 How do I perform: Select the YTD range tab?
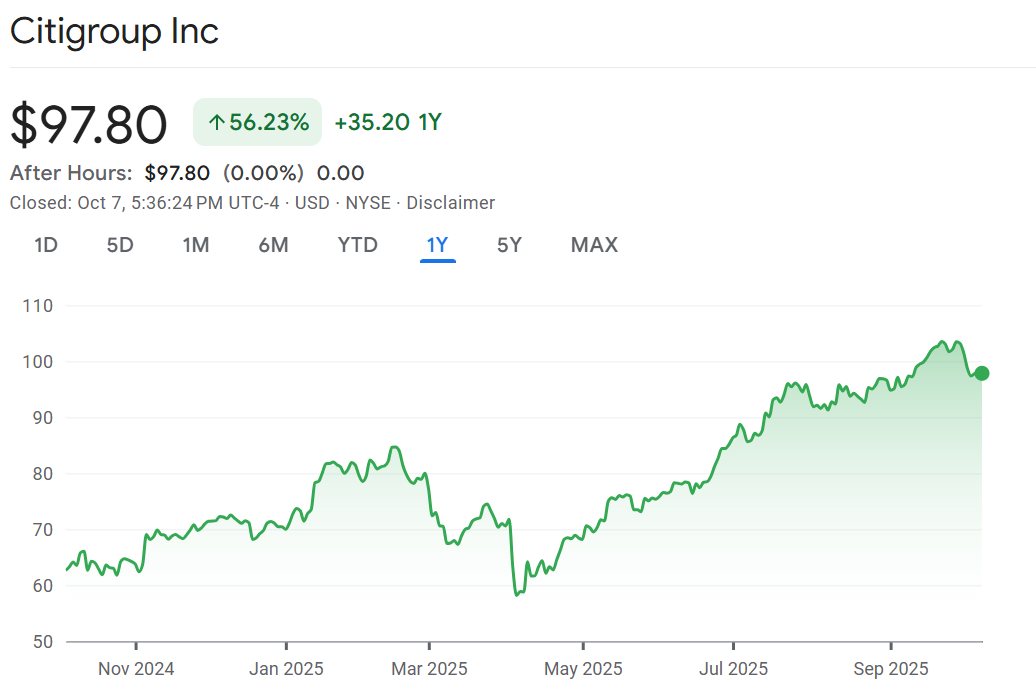pos(357,245)
